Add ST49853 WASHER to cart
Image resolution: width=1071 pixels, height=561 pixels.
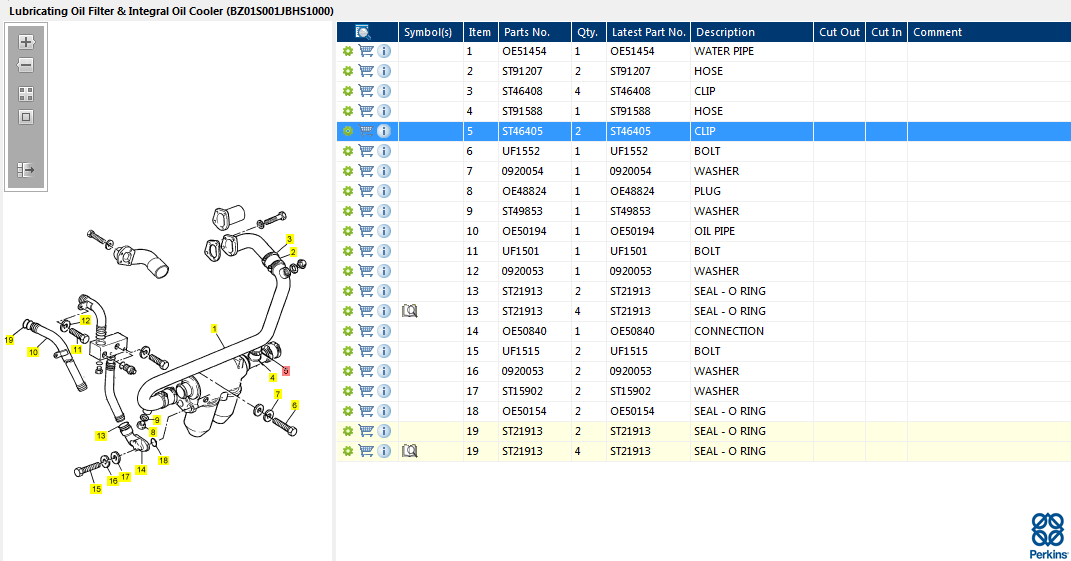click(x=366, y=210)
